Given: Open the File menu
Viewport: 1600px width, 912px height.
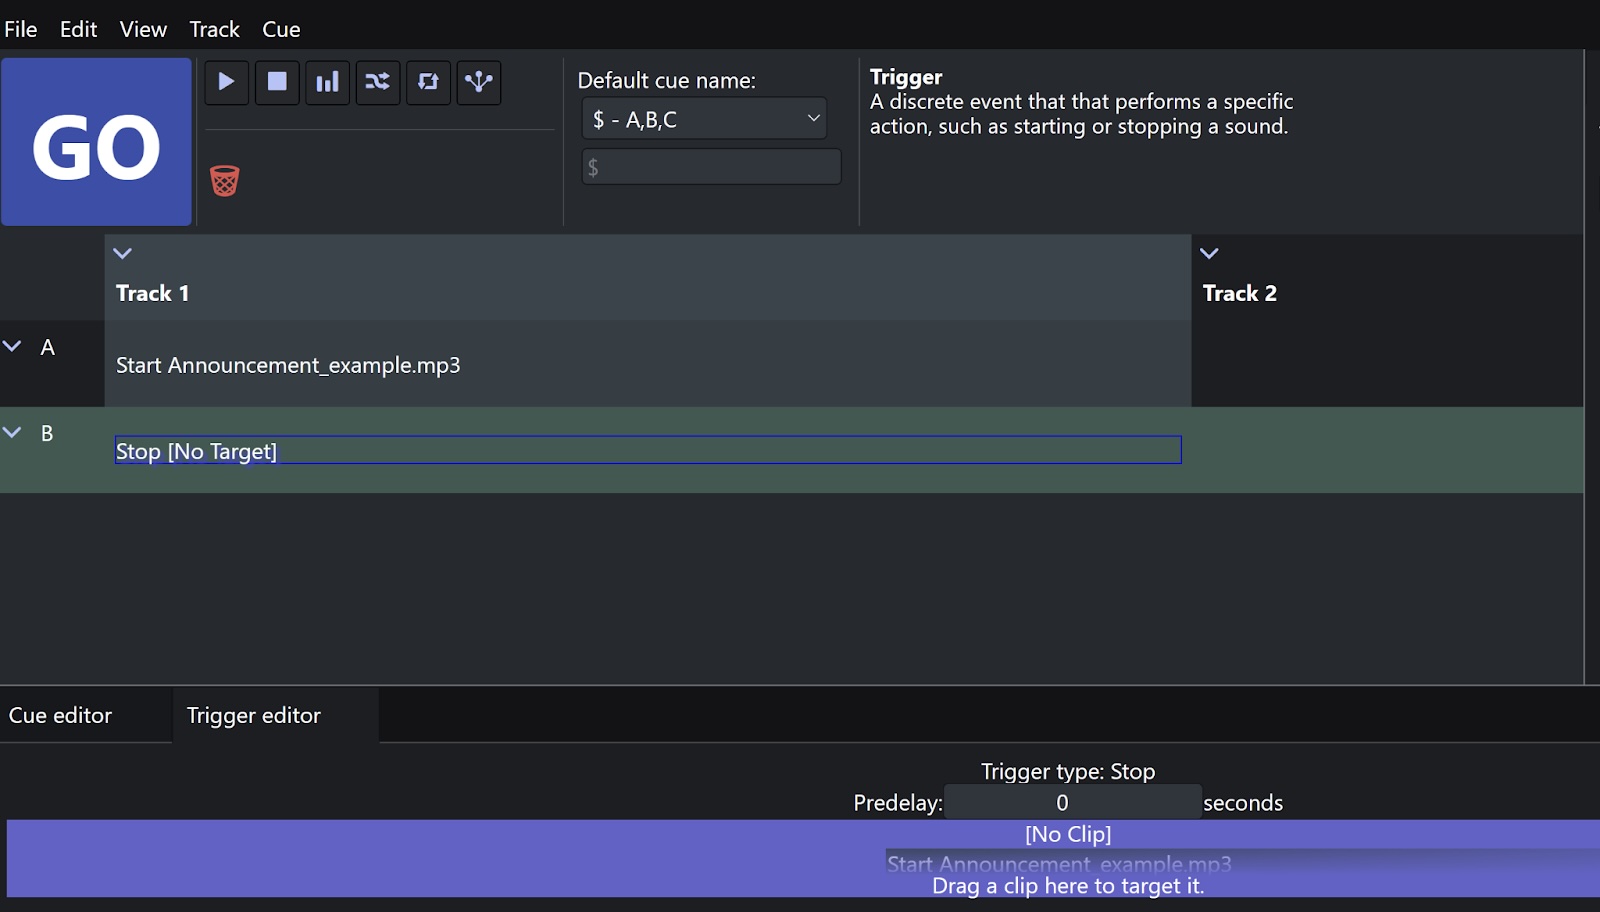Looking at the screenshot, I should 21,29.
